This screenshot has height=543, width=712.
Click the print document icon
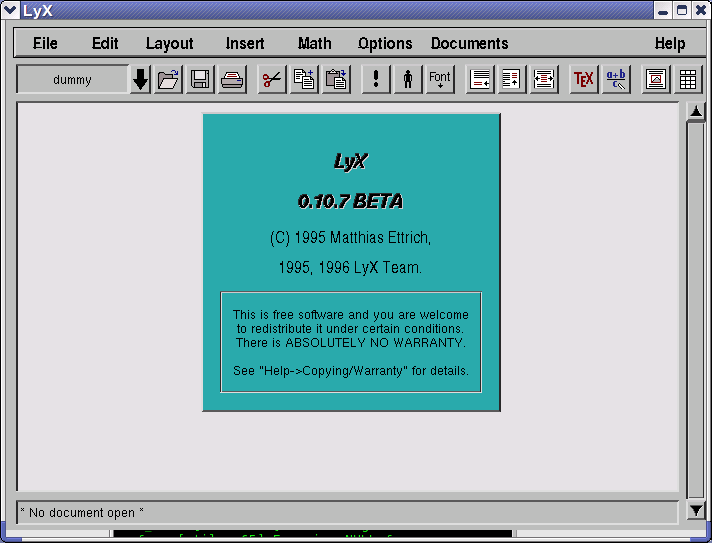tap(232, 79)
